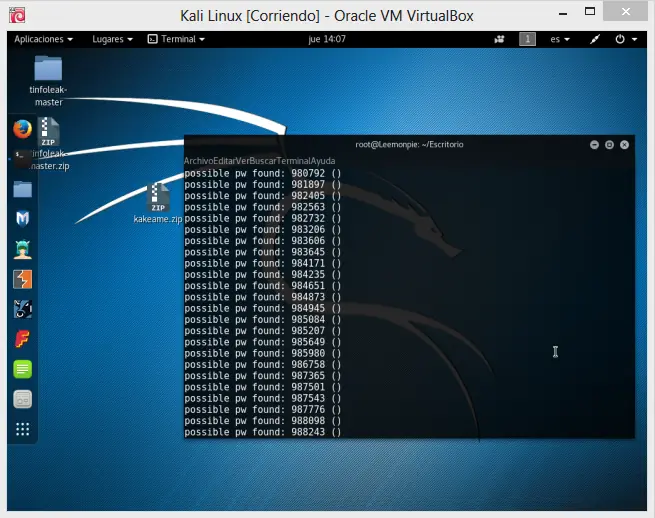
Task: Maximize the VirtualBox window
Action: 589,11
